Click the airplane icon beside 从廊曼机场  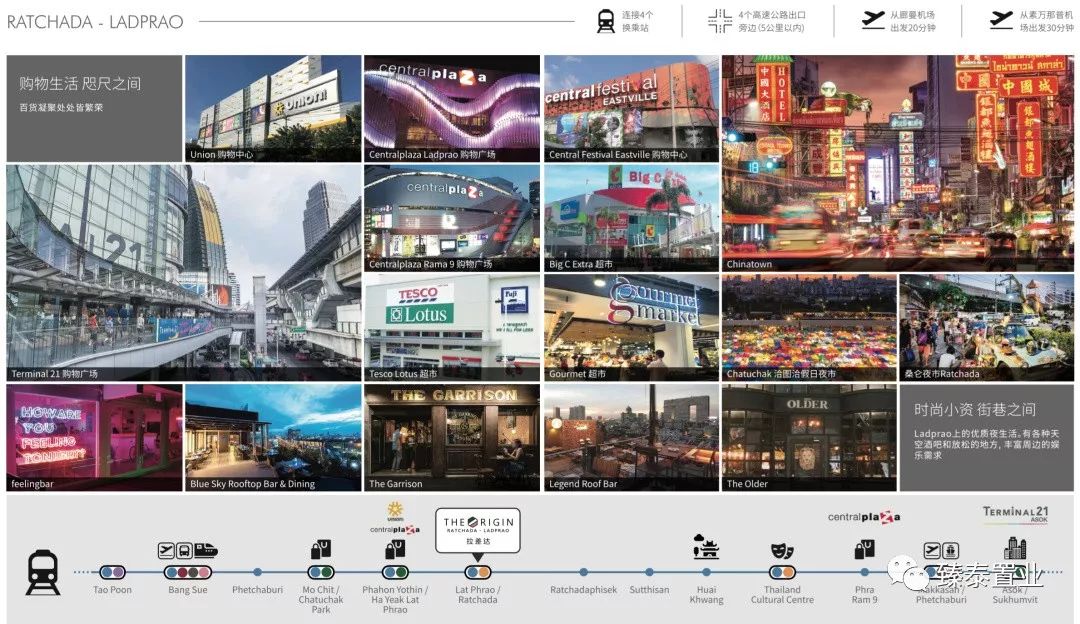(873, 20)
